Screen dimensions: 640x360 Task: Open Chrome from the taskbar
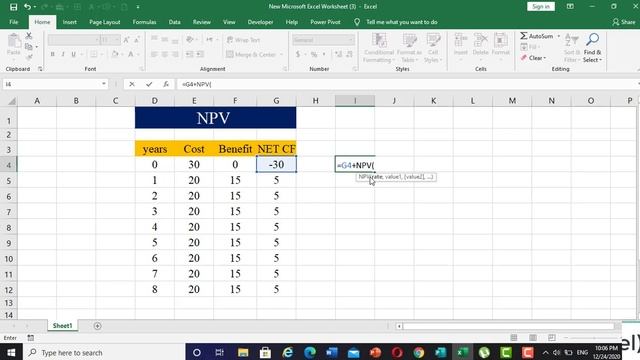click(x=418, y=352)
